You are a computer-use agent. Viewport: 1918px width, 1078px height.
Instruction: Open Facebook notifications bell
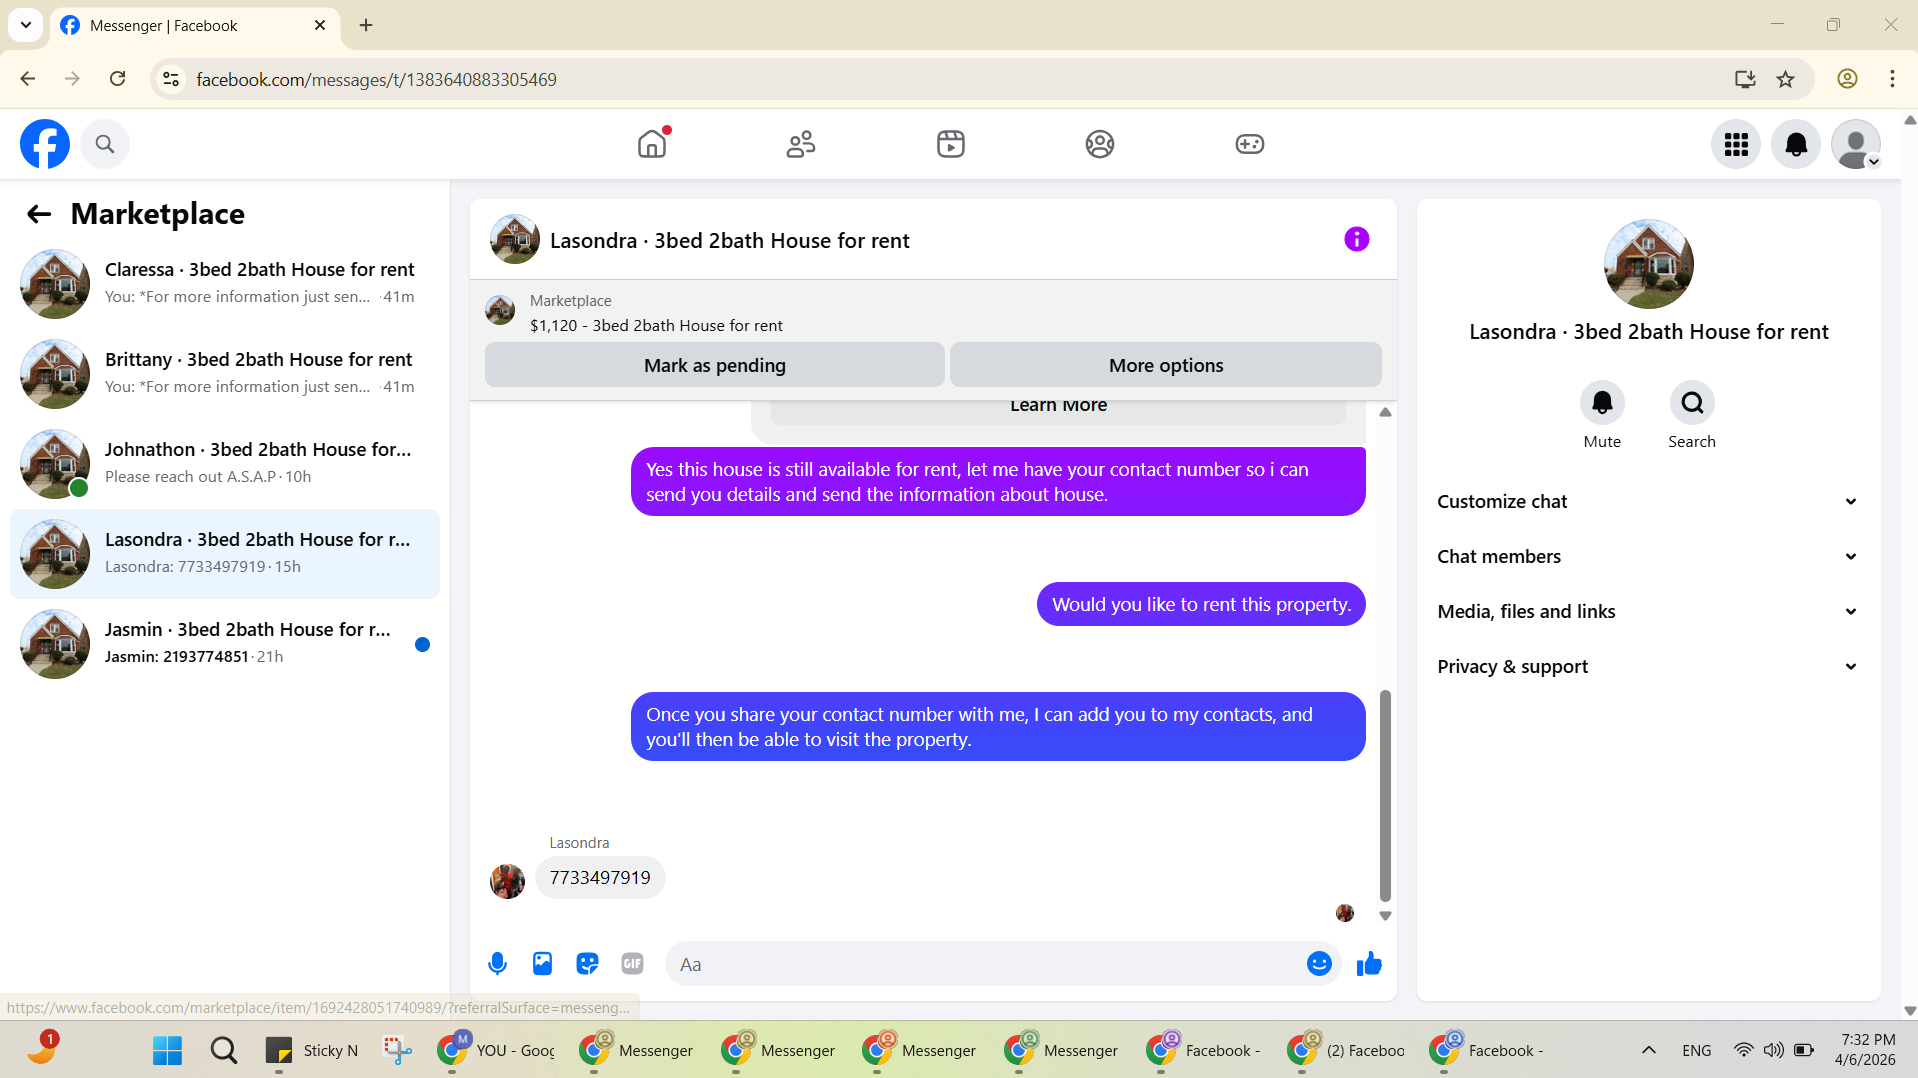[1796, 144]
